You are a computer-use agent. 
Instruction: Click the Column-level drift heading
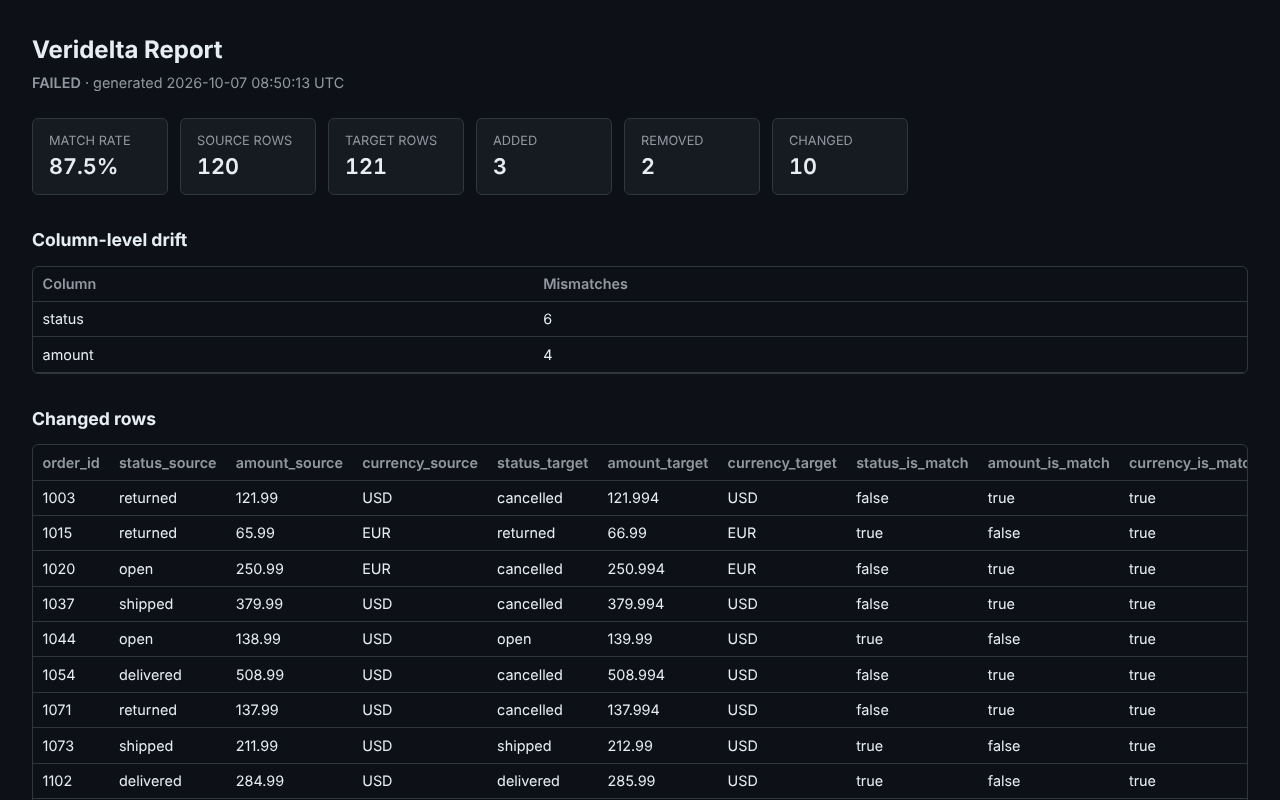click(109, 240)
